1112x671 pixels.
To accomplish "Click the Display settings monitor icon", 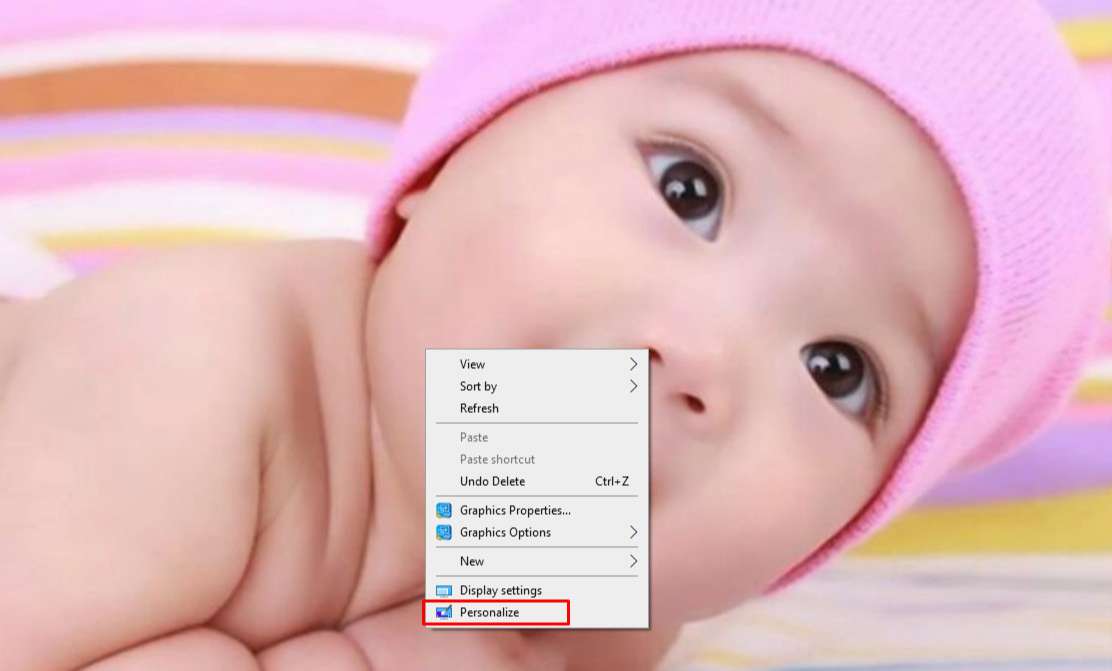I will tap(444, 591).
